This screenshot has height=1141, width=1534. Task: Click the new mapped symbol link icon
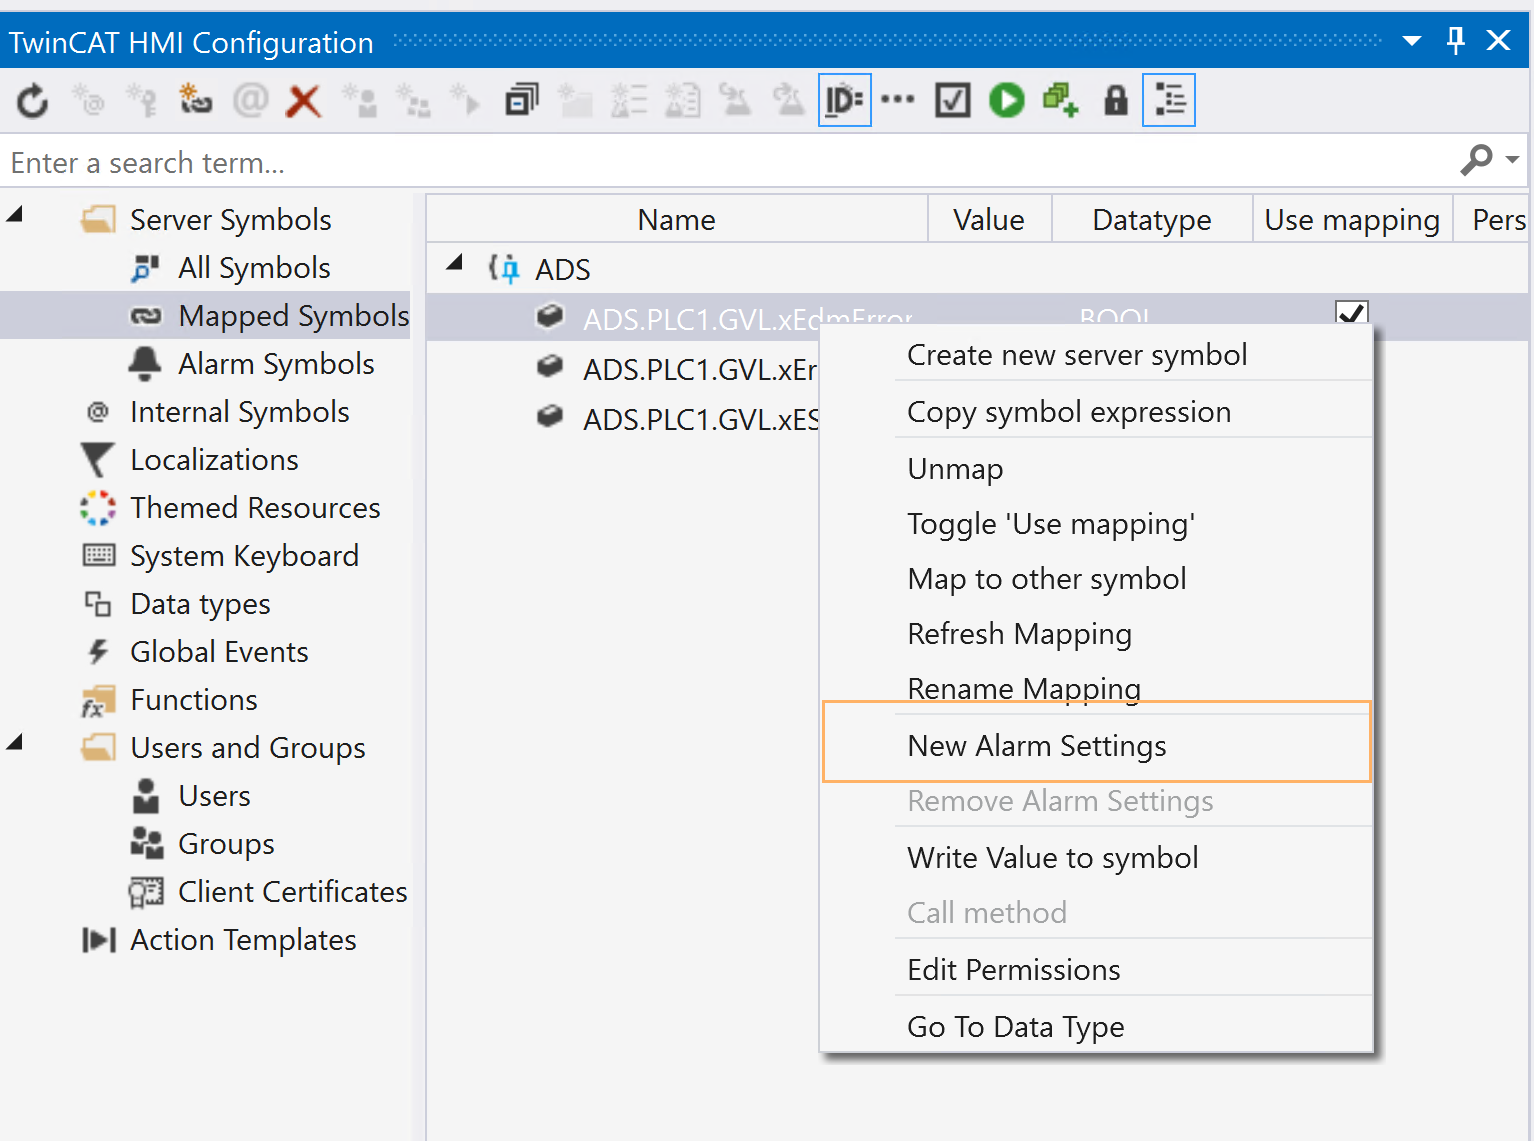click(196, 100)
